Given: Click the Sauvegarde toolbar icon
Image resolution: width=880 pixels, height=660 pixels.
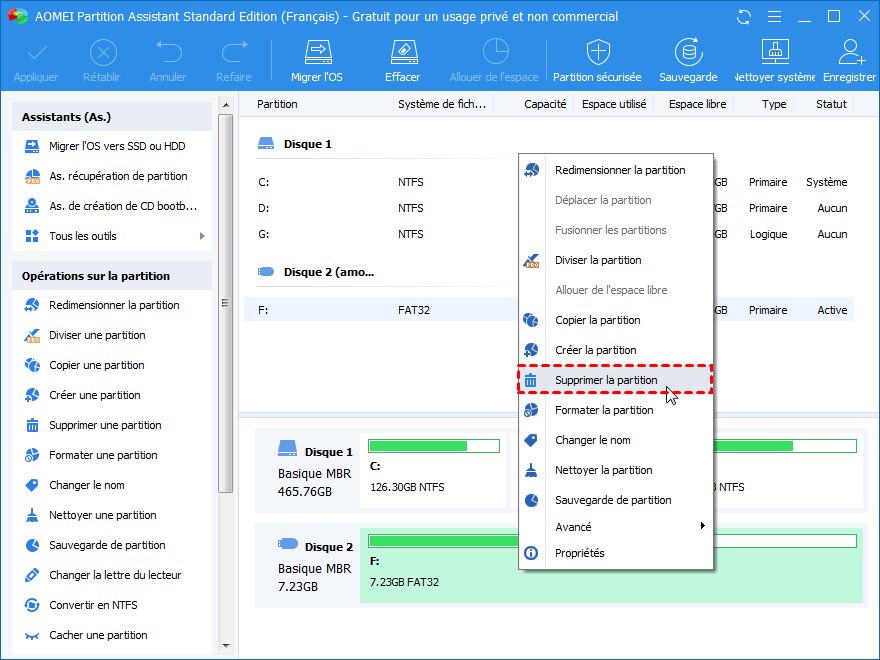Looking at the screenshot, I should (687, 60).
